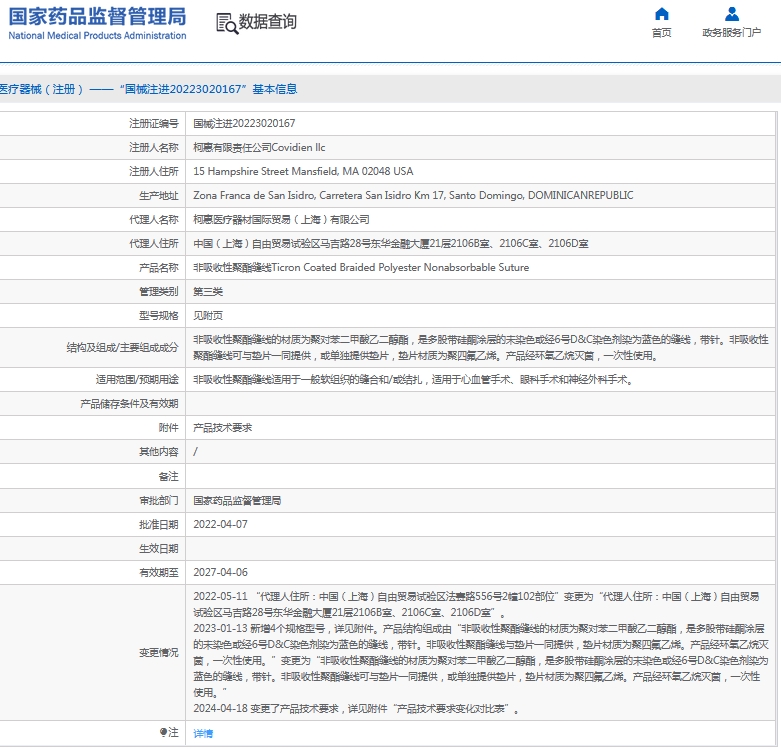Click the approval date 2022-04-07
Screen dimensions: 781x750
[220, 524]
